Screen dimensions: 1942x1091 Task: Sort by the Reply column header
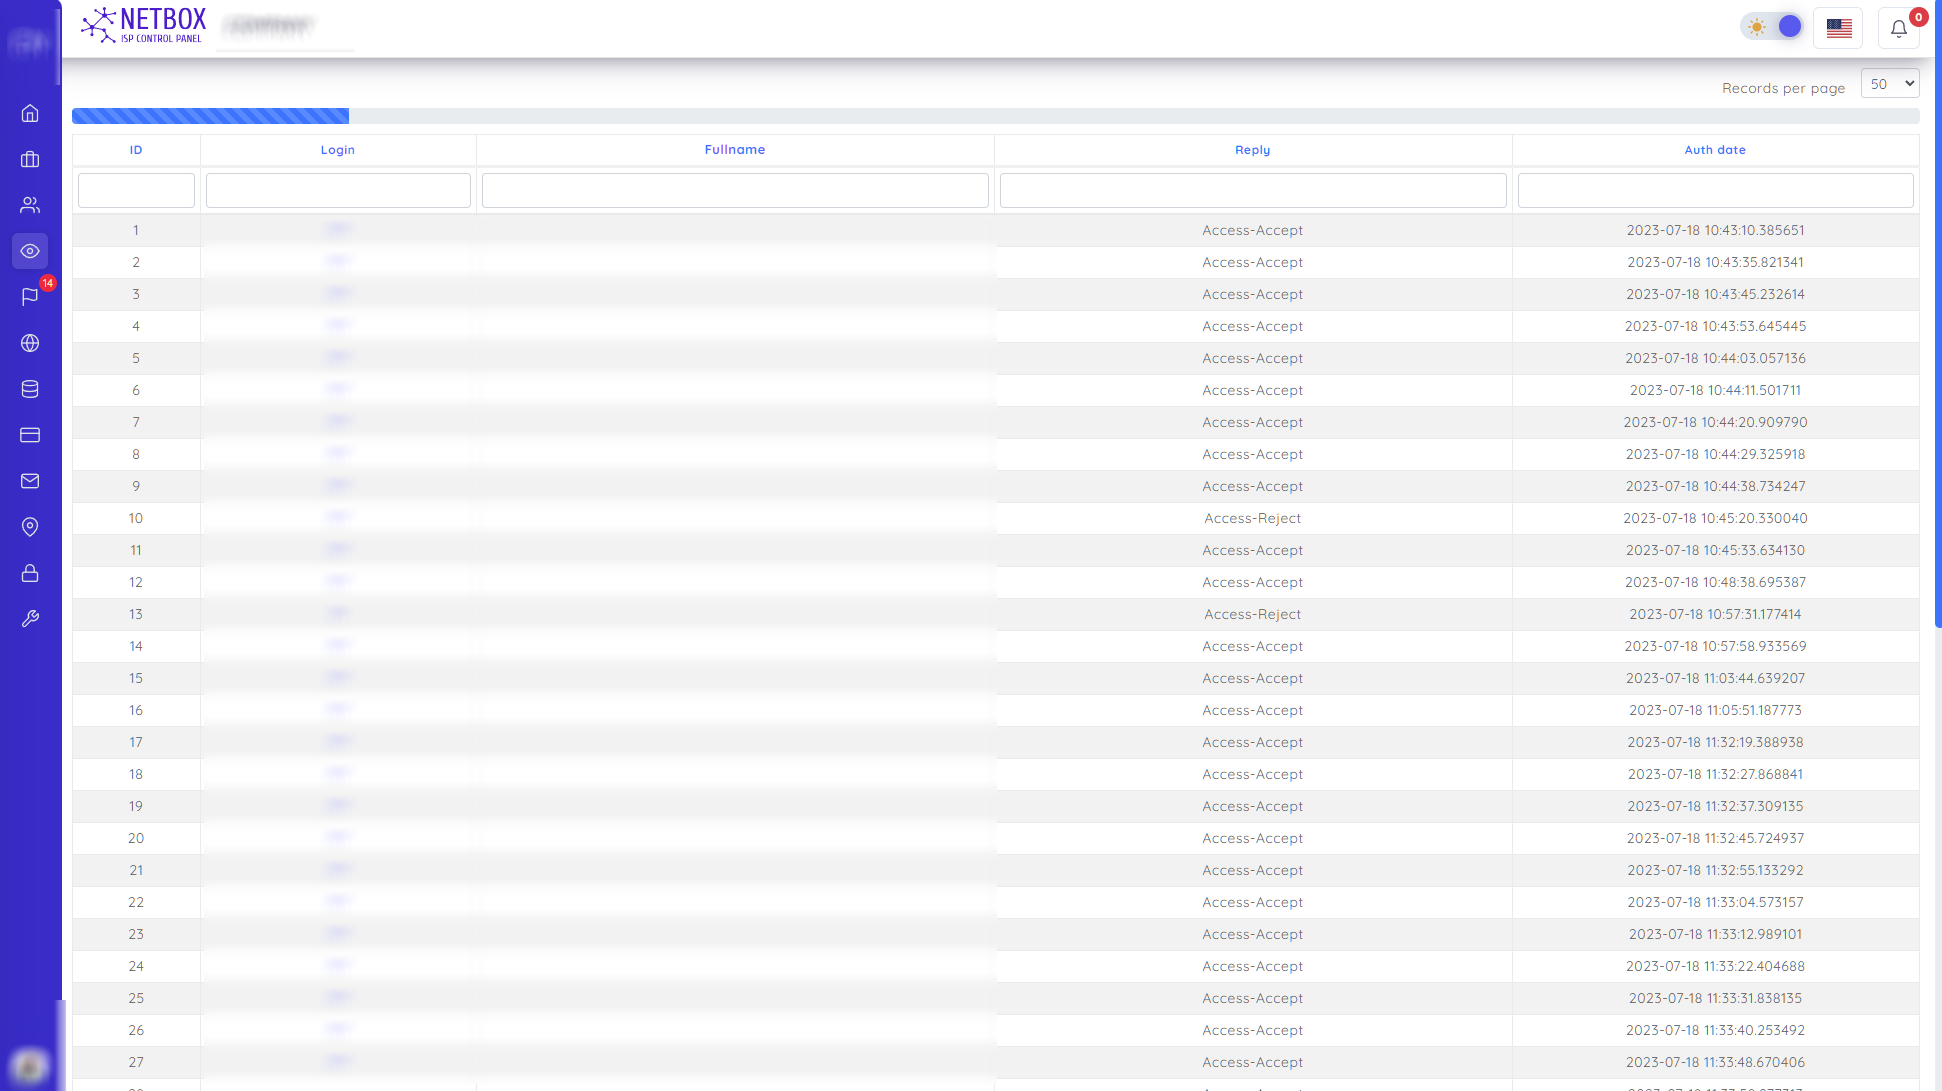point(1252,150)
